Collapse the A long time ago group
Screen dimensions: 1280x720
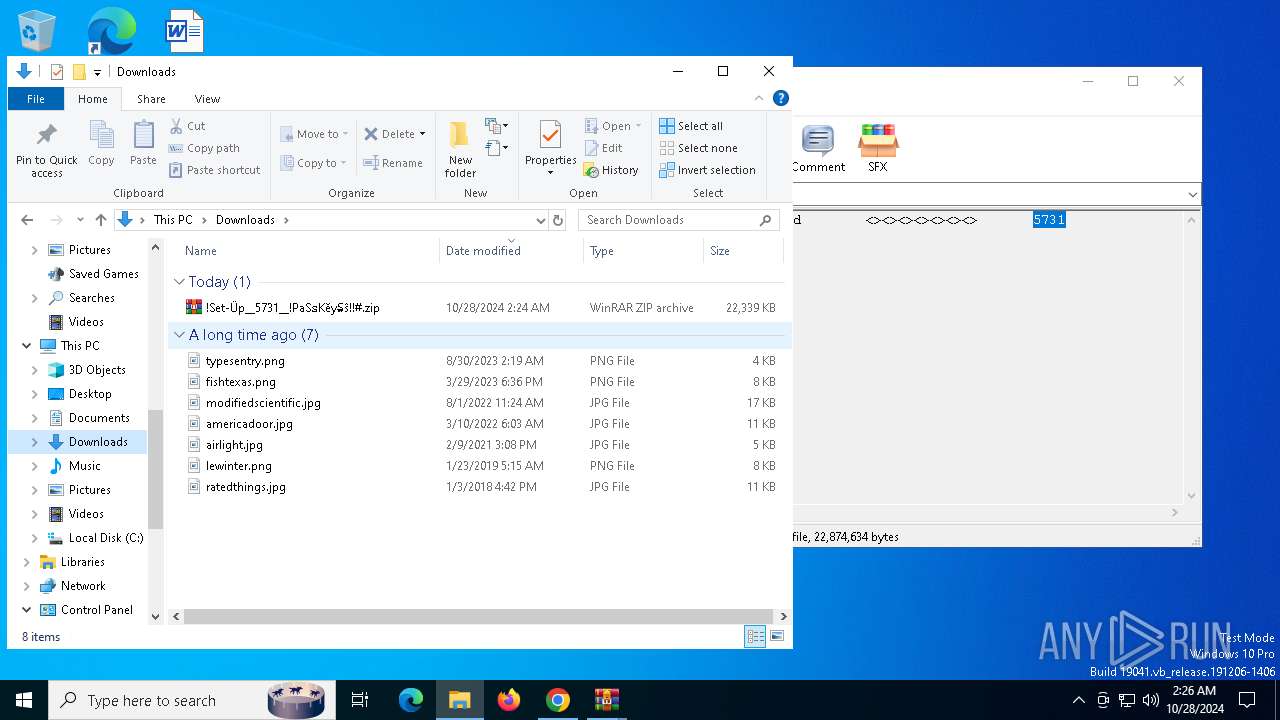click(180, 335)
